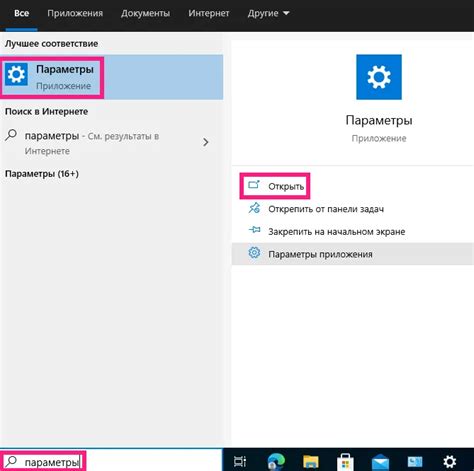474x471 pixels.
Task: Expand the Другие dropdown menu
Action: tap(268, 13)
